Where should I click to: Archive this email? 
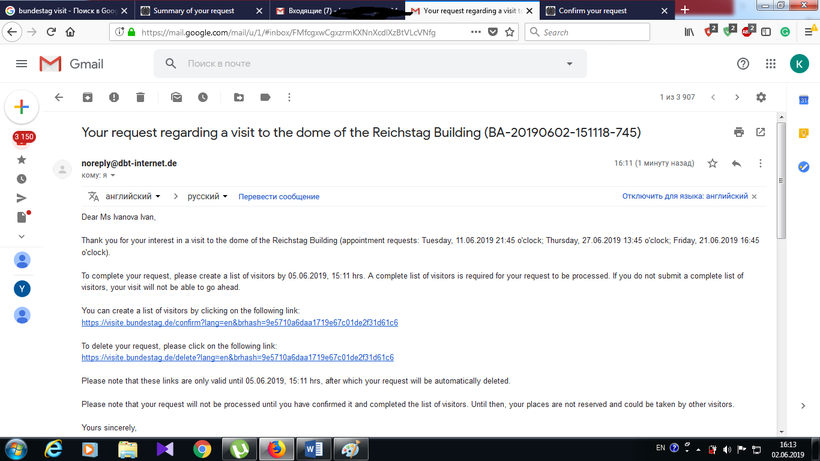point(87,97)
